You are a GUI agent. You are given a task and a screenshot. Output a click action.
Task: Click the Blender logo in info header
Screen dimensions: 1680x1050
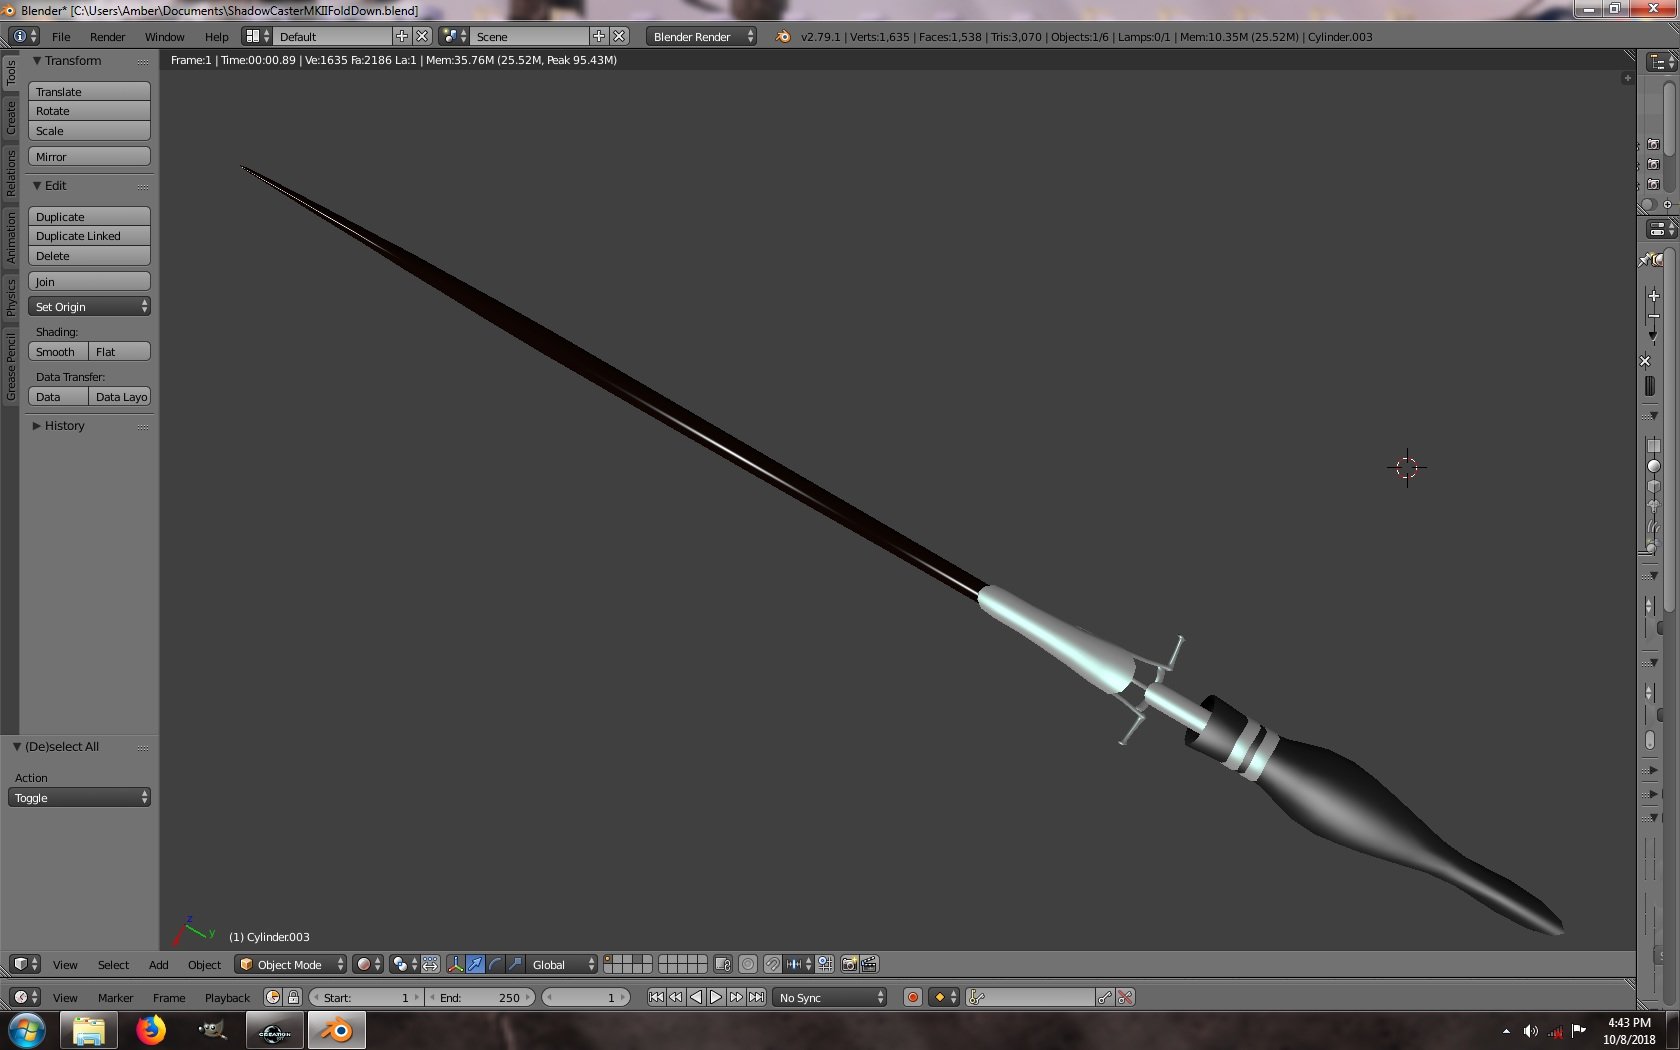[783, 36]
